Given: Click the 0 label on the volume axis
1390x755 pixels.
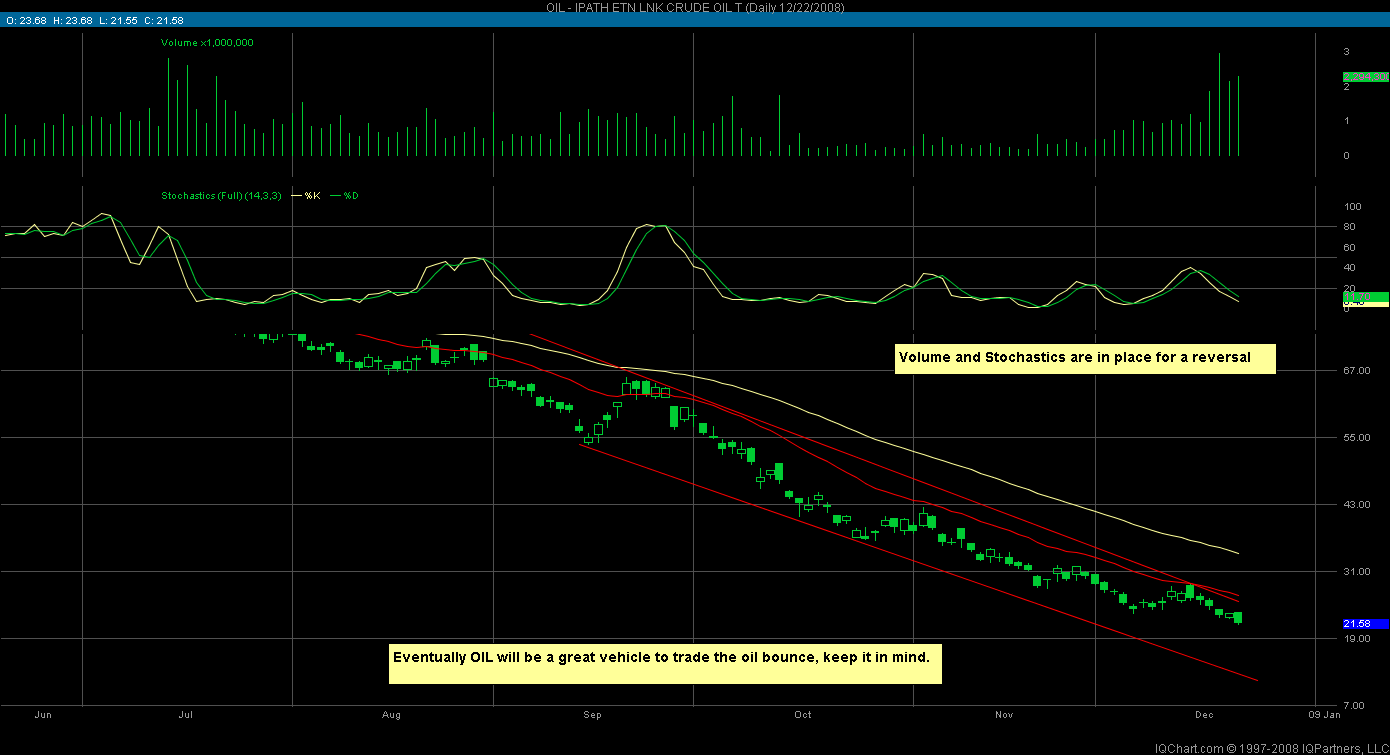Looking at the screenshot, I should [1347, 156].
